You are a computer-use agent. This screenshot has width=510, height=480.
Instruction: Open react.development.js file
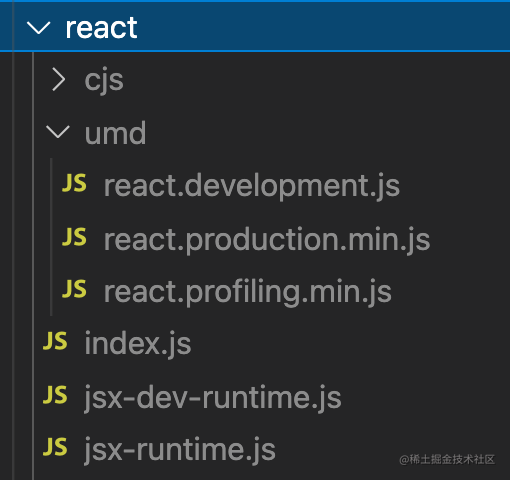(x=252, y=186)
